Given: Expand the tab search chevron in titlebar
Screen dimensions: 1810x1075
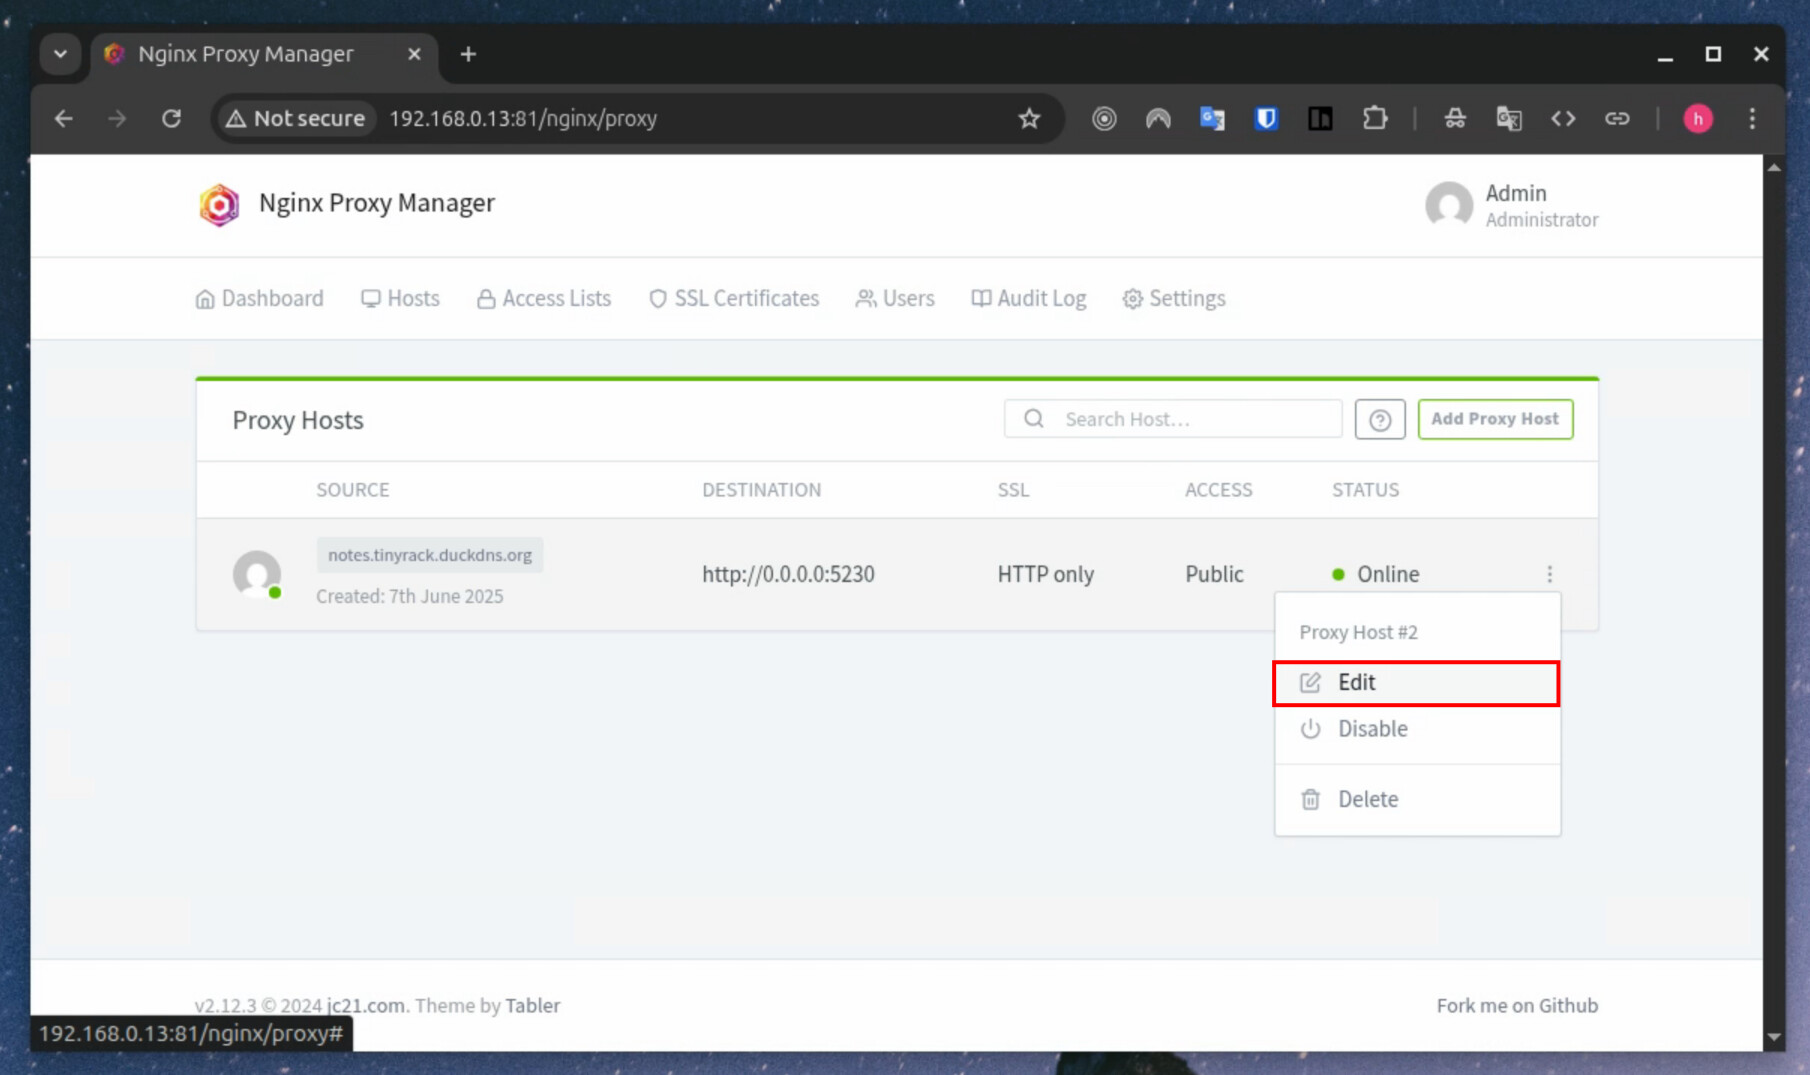Looking at the screenshot, I should coord(60,54).
